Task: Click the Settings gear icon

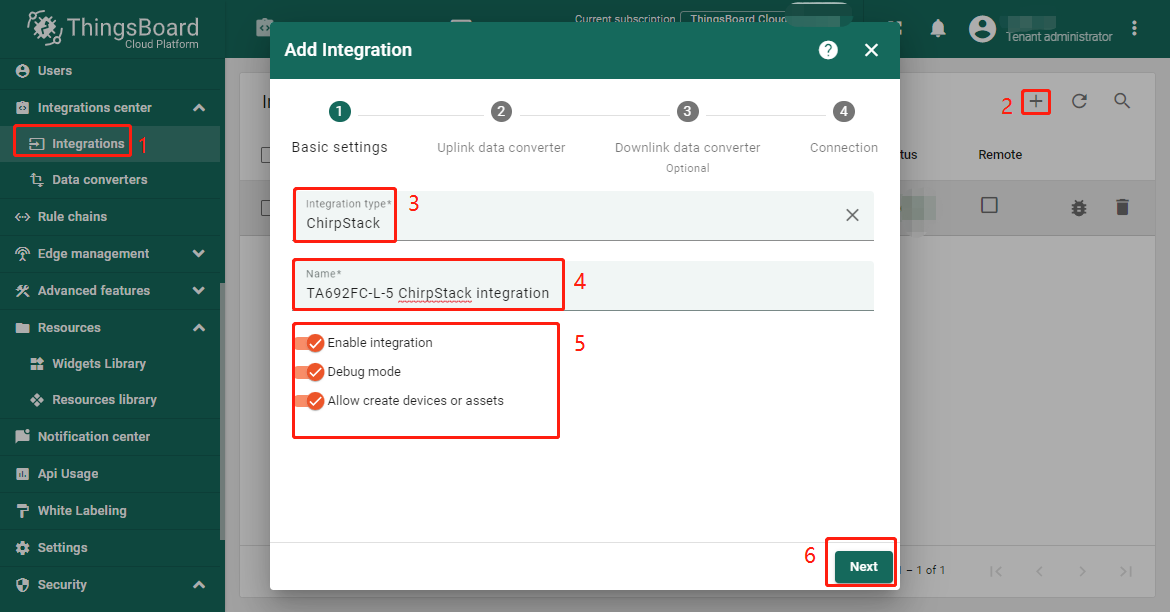Action: [22, 547]
